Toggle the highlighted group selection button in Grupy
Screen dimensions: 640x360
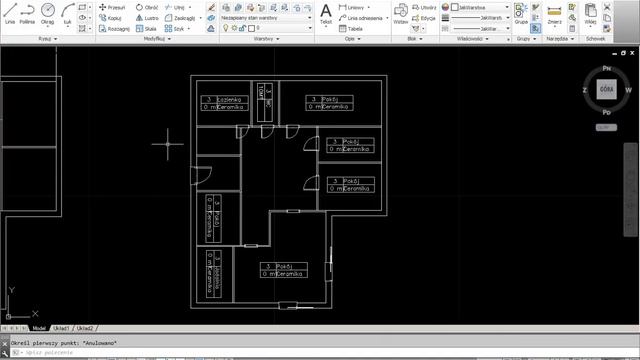click(536, 28)
